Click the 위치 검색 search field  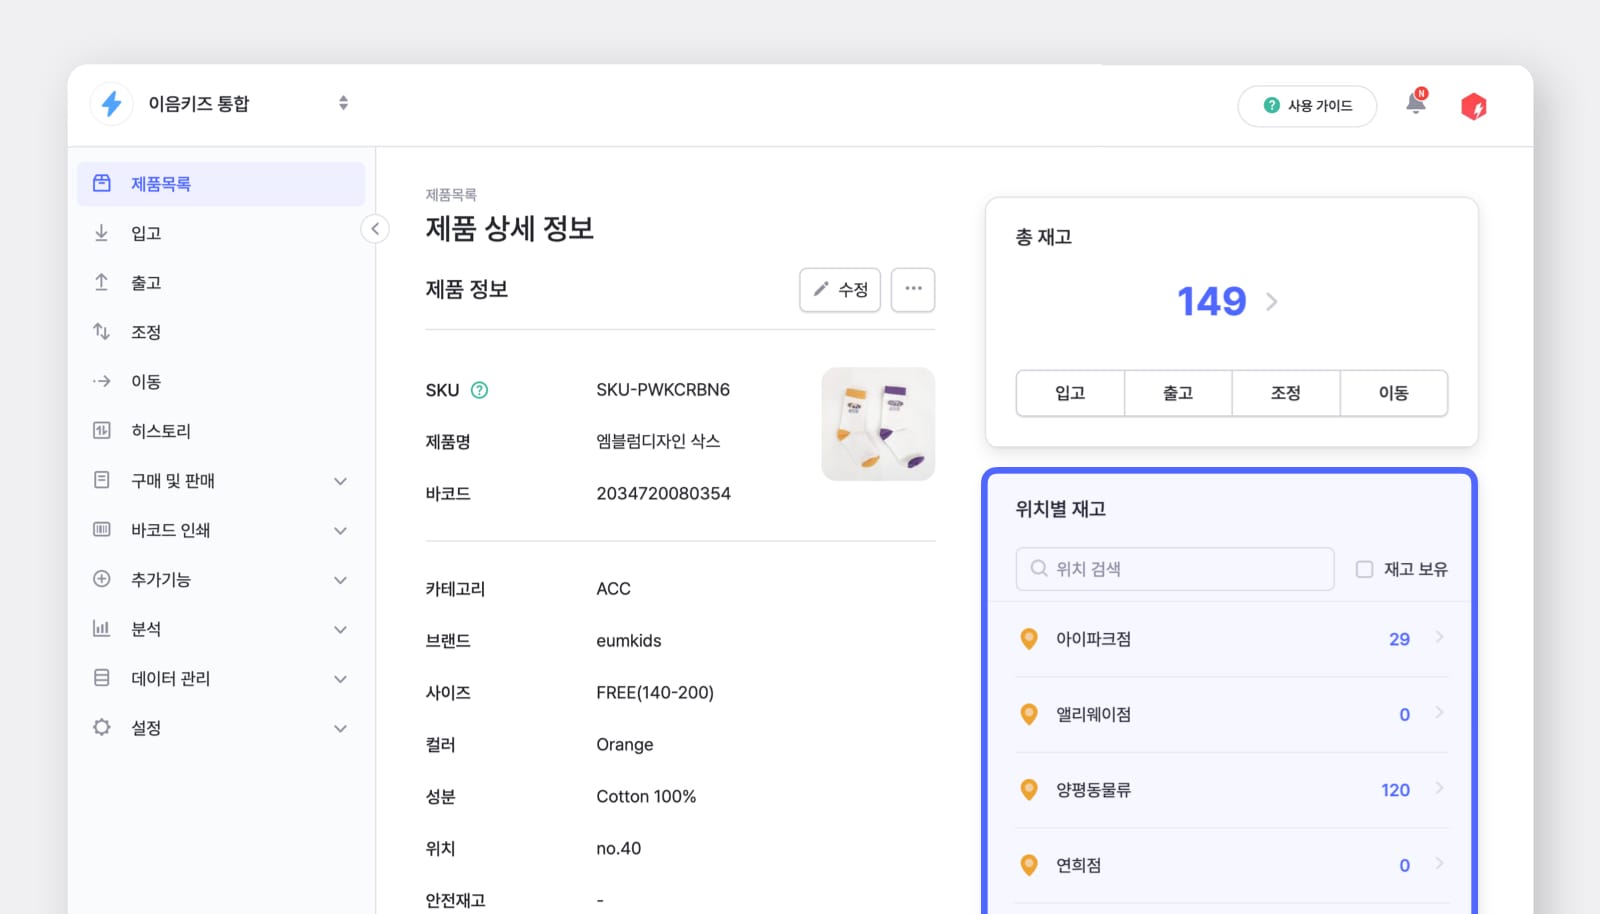(1174, 568)
